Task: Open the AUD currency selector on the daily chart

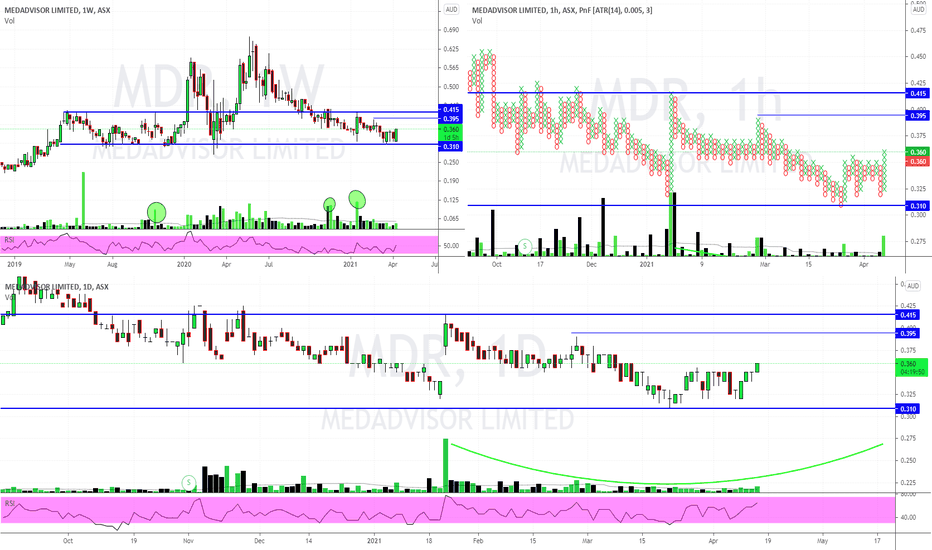Action: coord(912,286)
